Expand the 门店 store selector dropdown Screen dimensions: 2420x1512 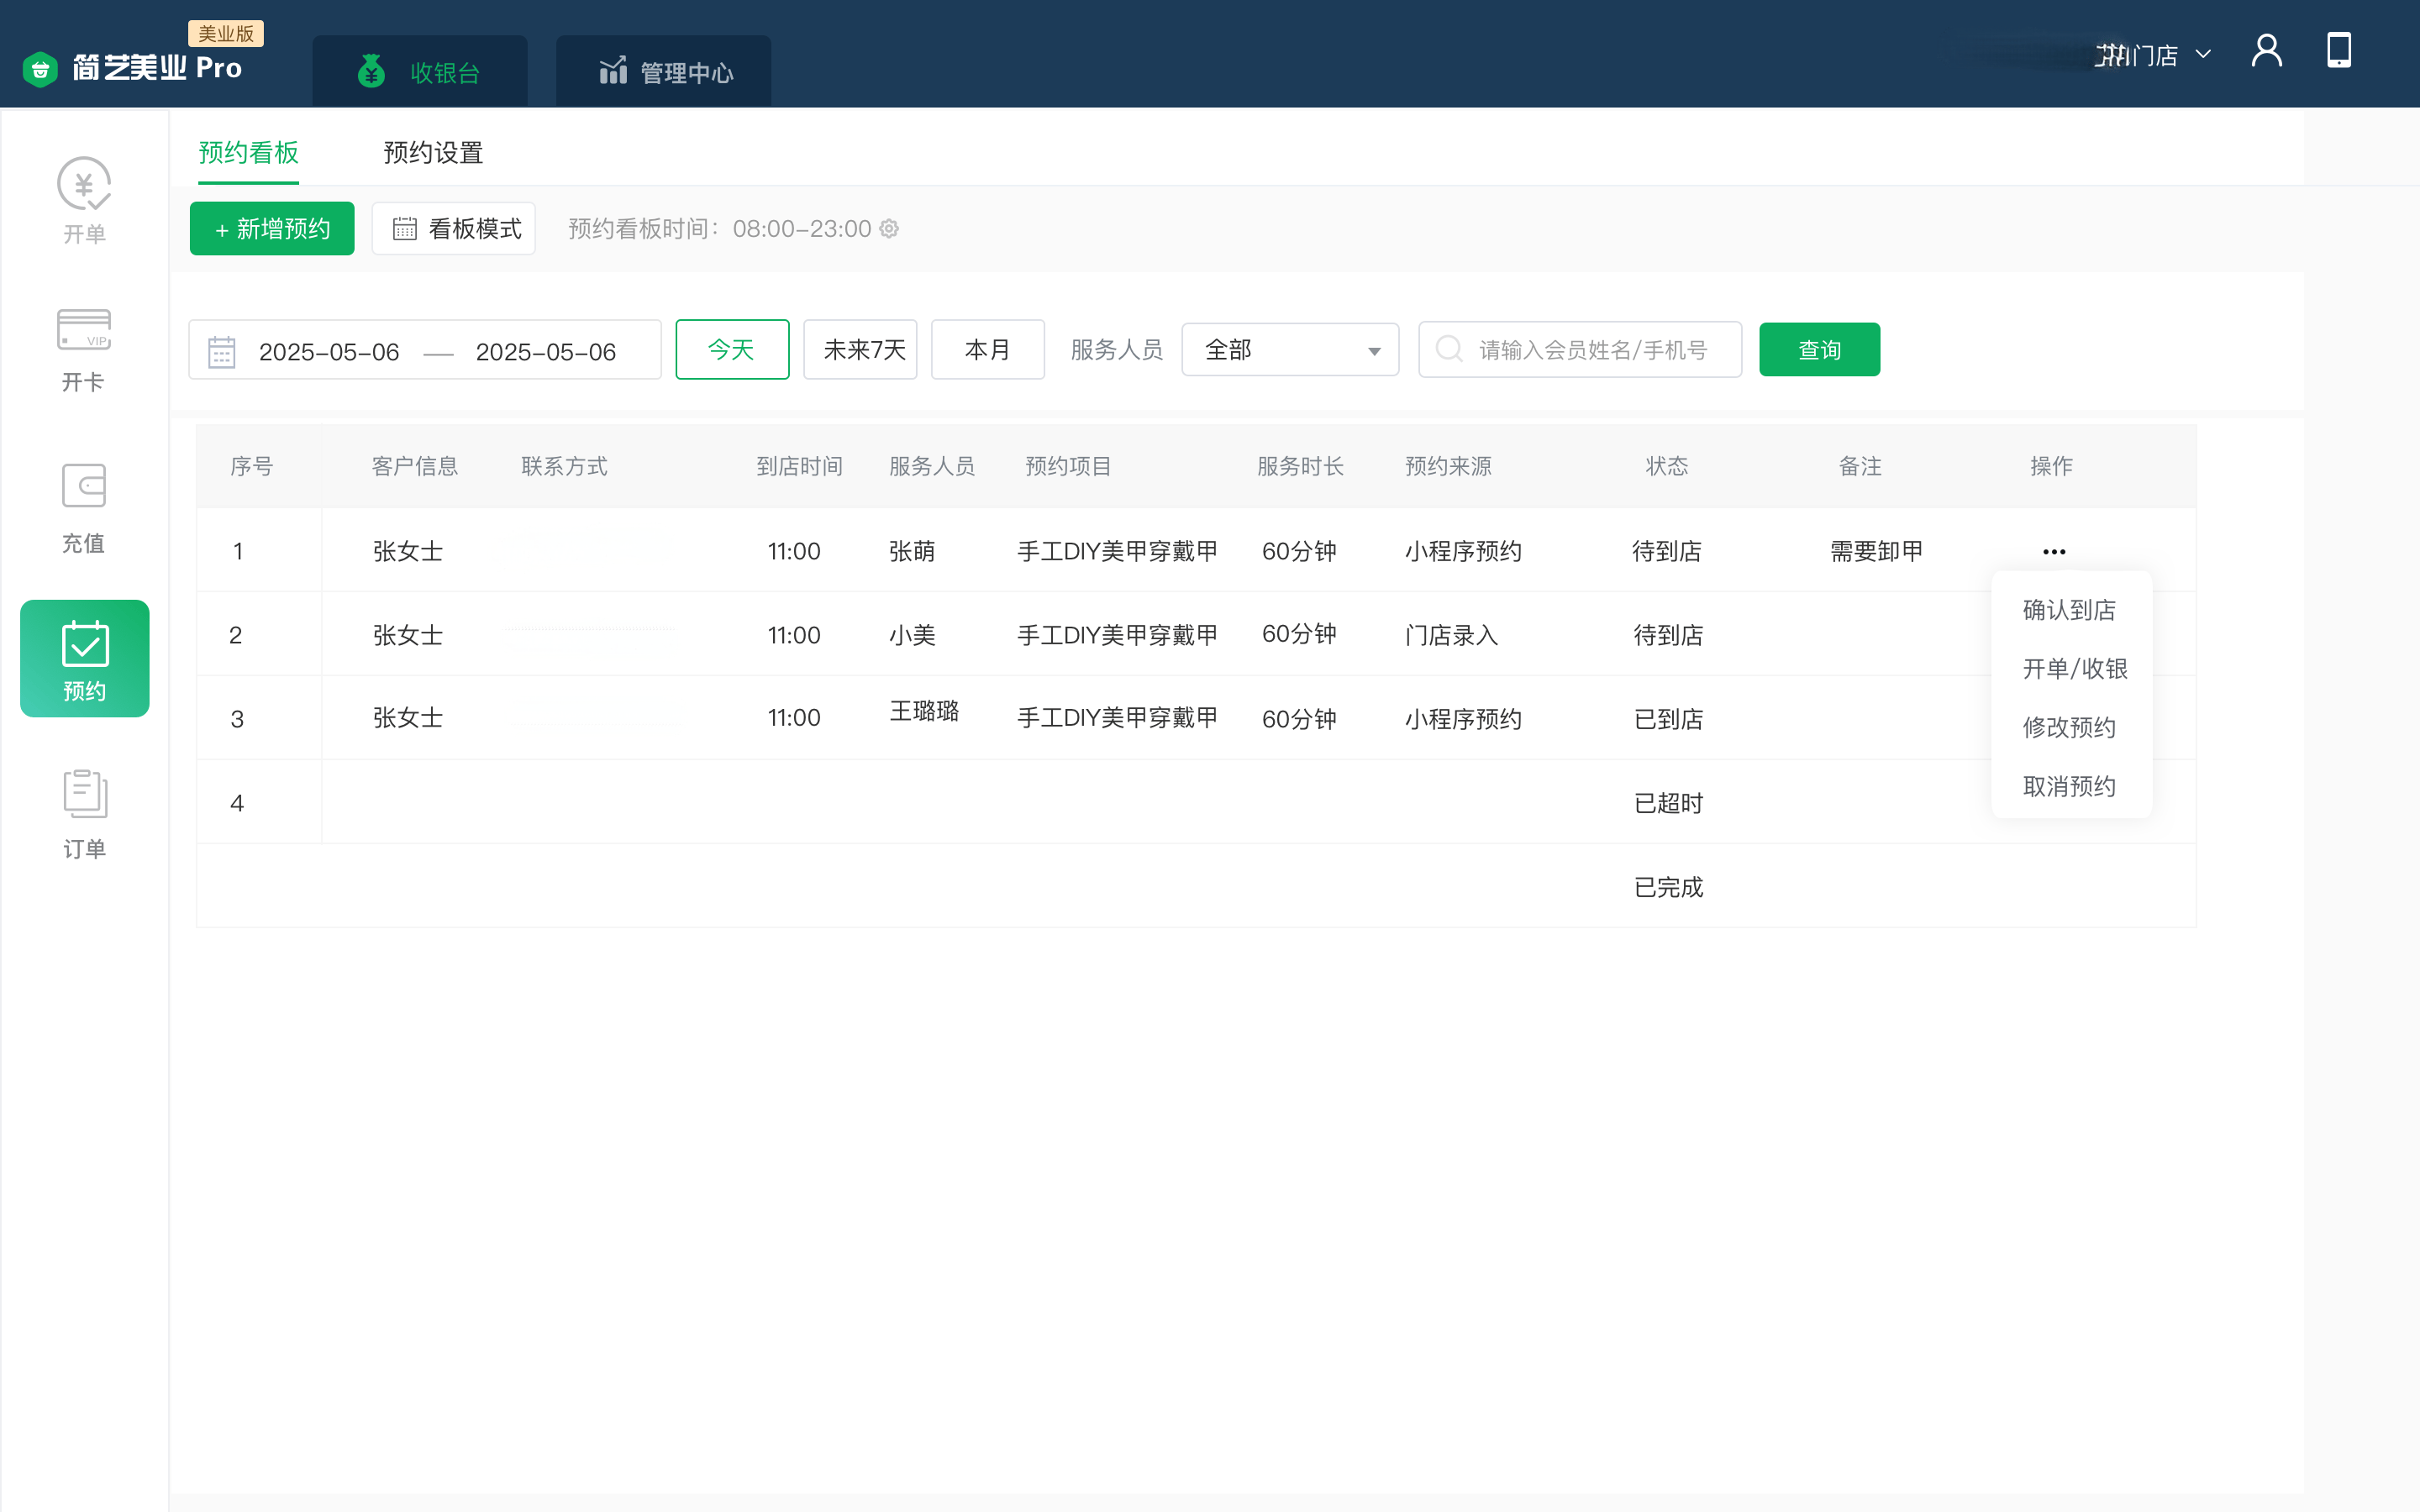2153,55
